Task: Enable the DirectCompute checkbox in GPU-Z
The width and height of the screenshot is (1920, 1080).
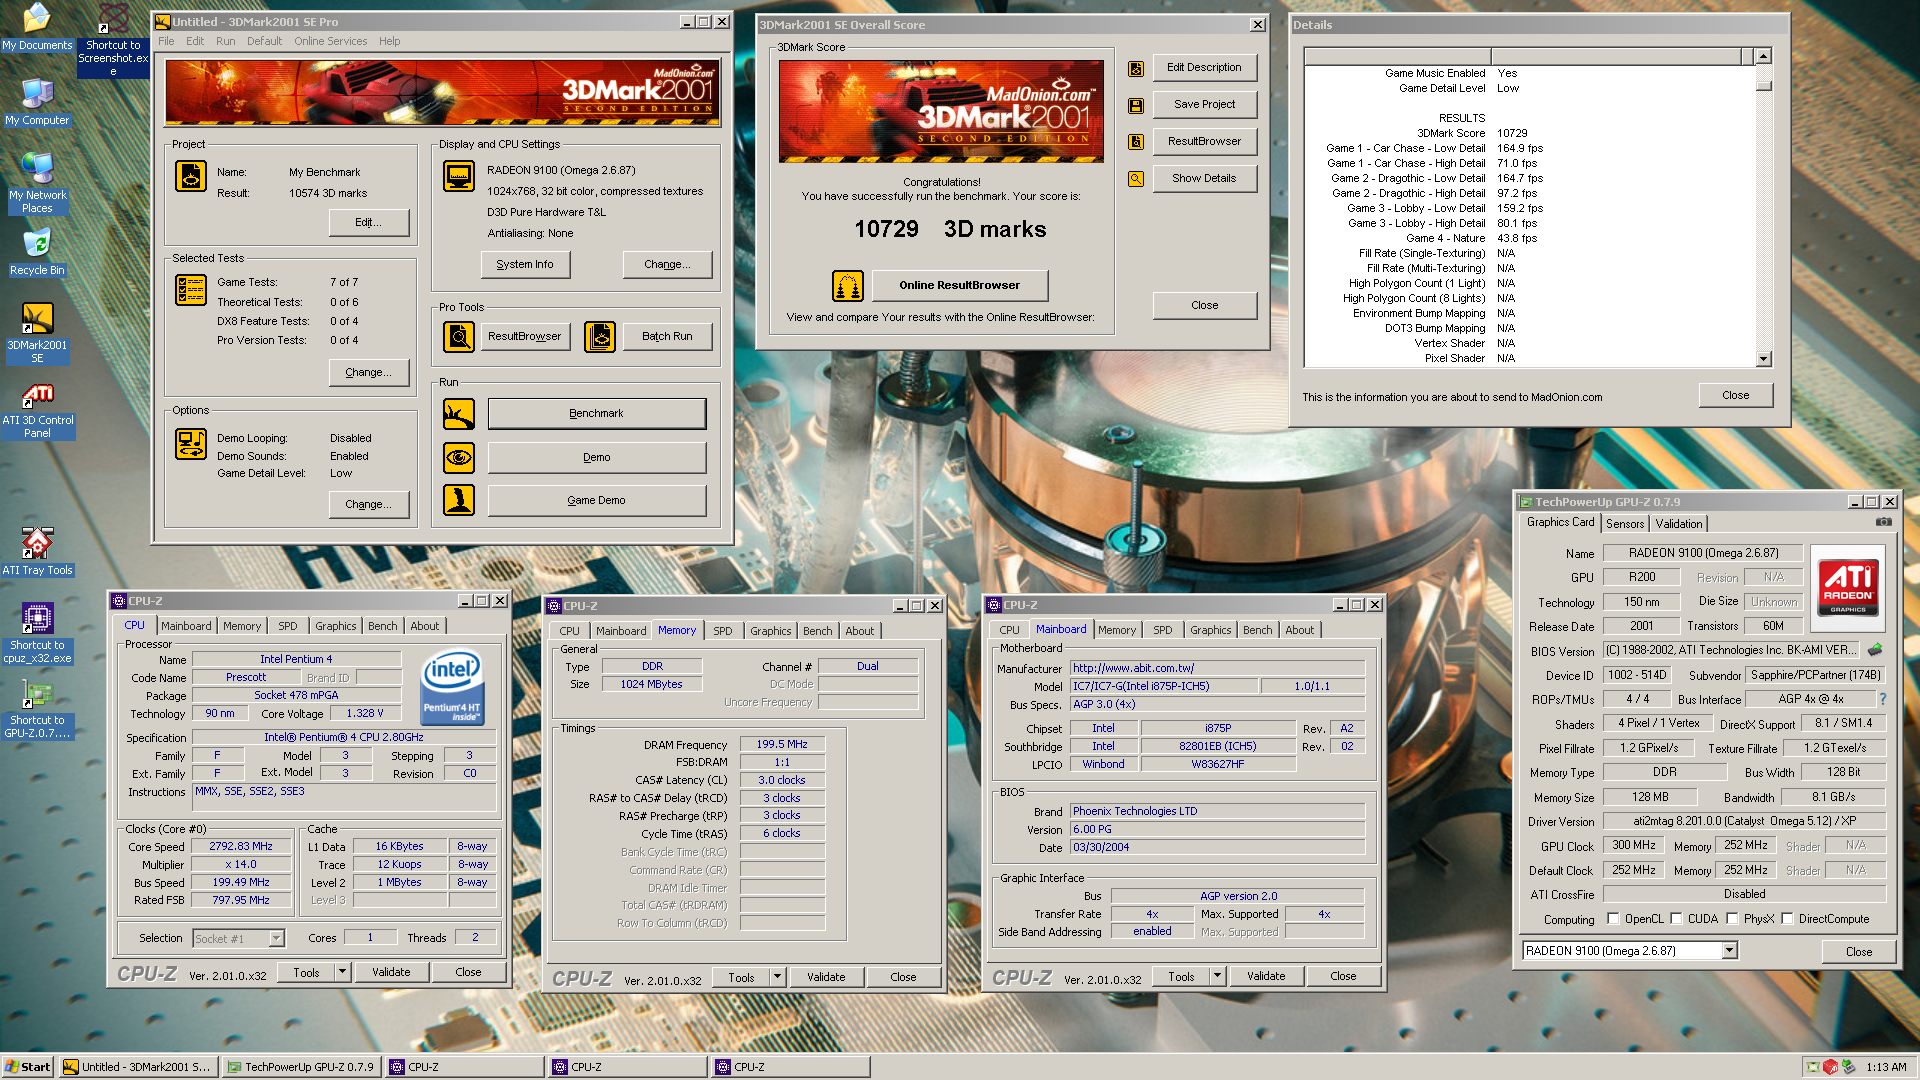Action: [x=1787, y=919]
